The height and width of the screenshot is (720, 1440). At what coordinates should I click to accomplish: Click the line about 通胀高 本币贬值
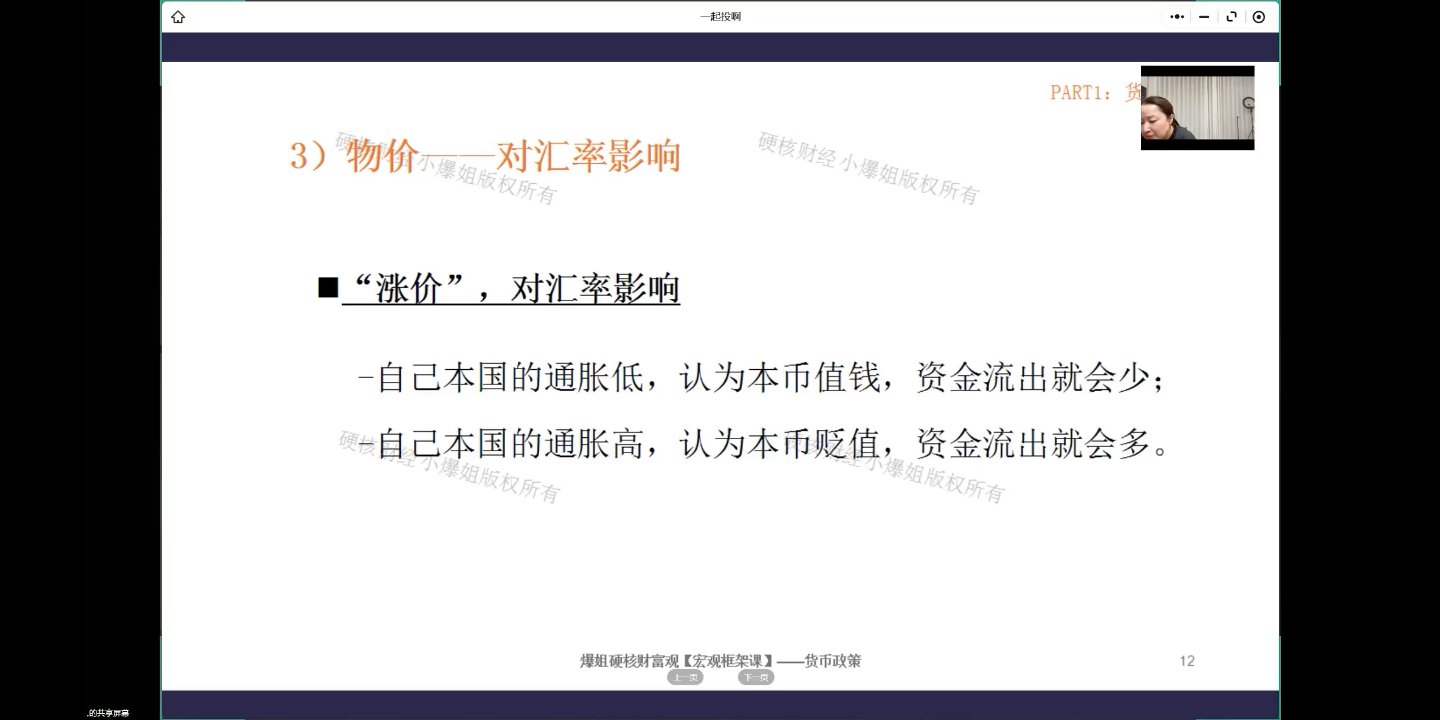763,443
